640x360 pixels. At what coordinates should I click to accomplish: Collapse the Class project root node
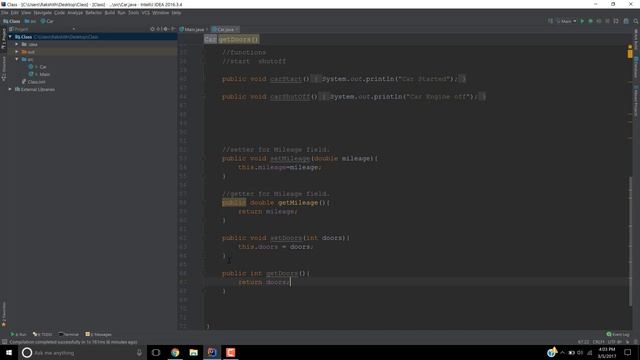click(x=10, y=37)
